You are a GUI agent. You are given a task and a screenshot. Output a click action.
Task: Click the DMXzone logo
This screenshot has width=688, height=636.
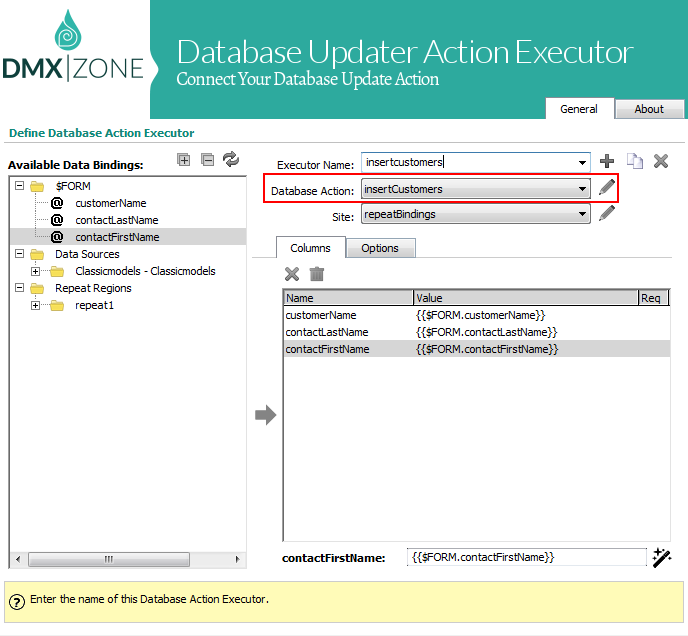click(73, 46)
